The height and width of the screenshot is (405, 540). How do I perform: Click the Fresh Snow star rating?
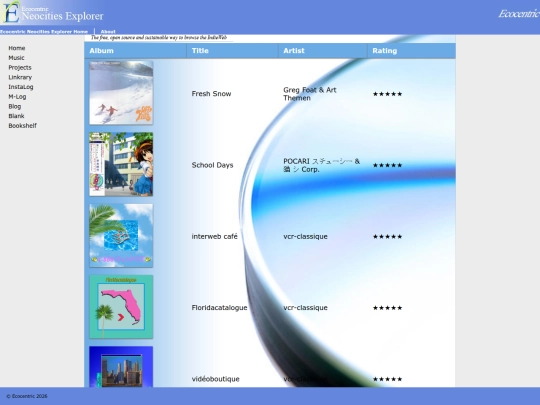point(387,94)
